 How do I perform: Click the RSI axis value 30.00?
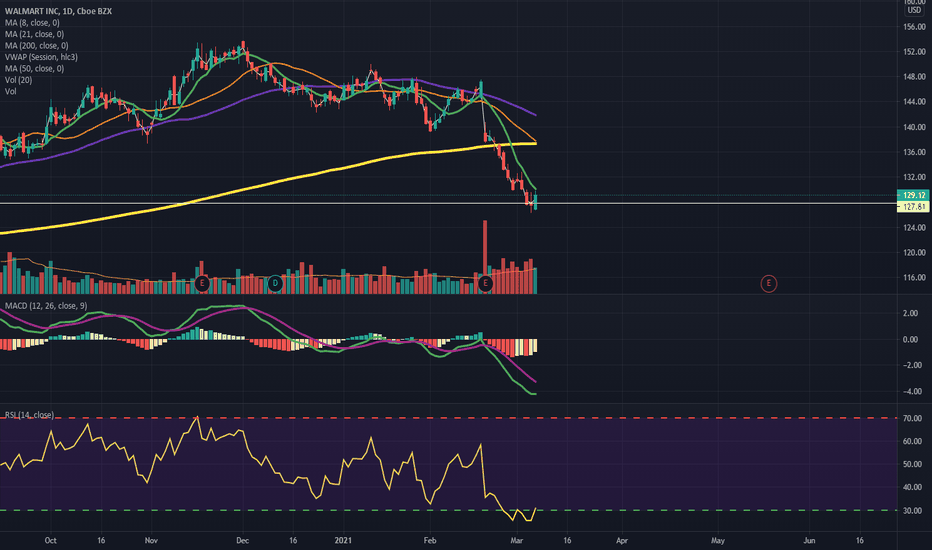tap(912, 511)
